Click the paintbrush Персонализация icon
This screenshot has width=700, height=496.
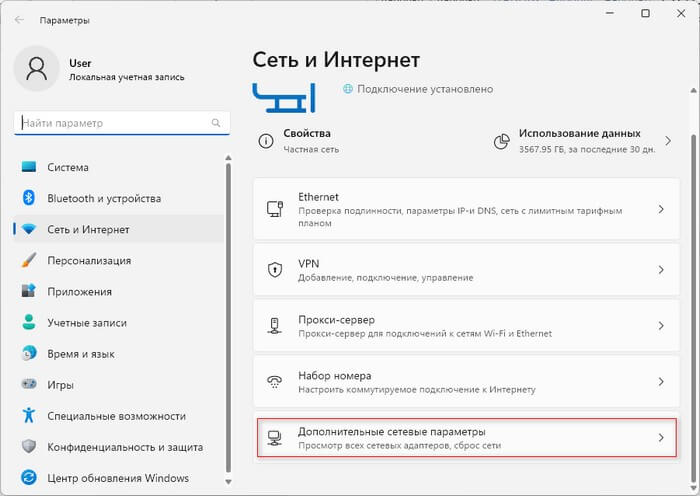click(x=29, y=260)
